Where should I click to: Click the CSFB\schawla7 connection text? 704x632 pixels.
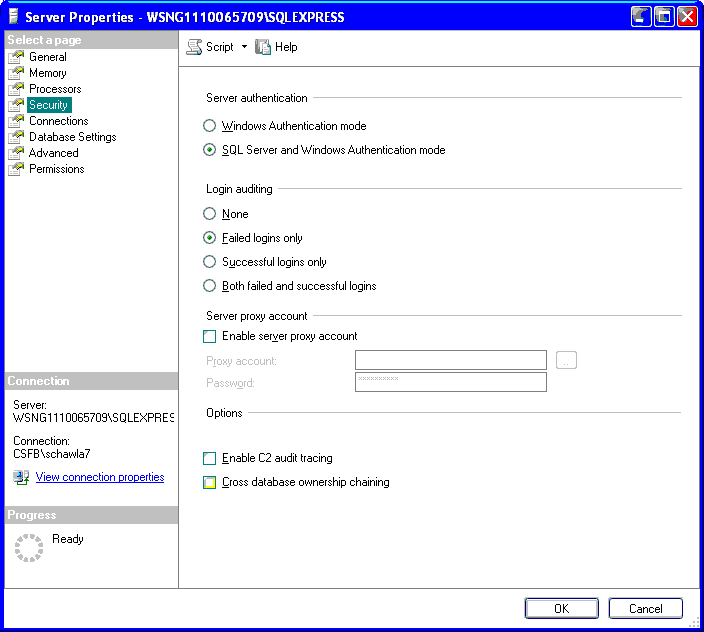point(52,454)
